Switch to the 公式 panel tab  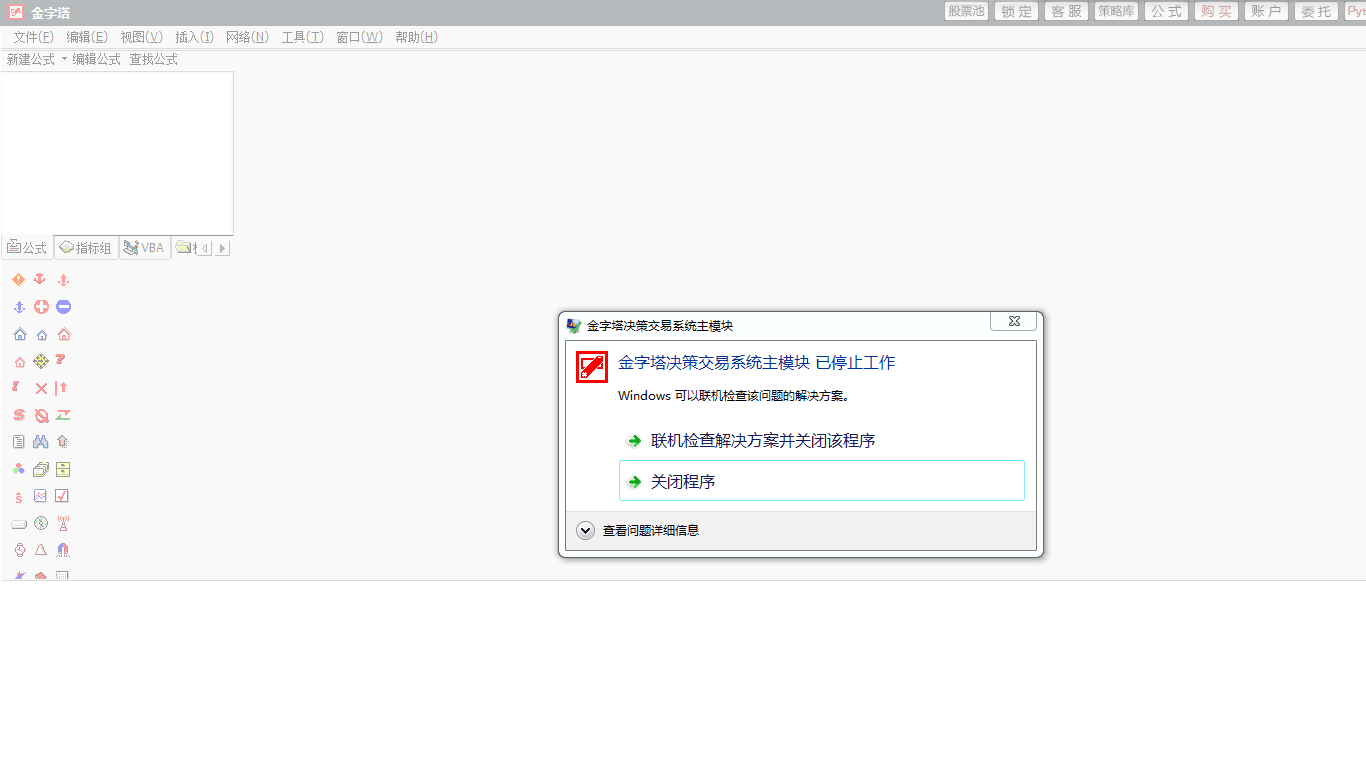(x=27, y=248)
